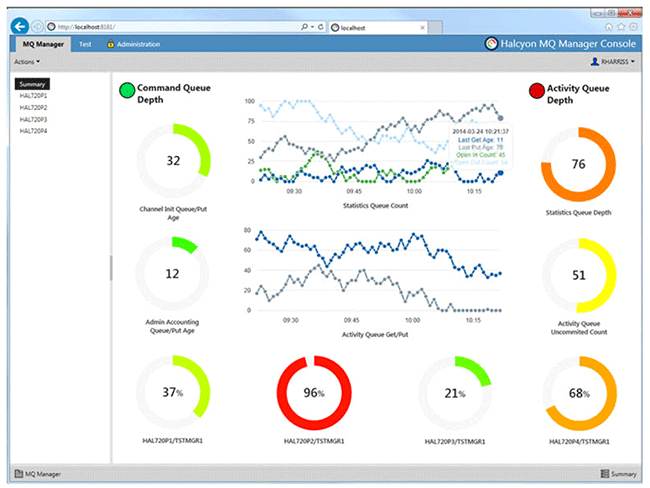Click the Activity Queue Depth heading

pyautogui.click(x=578, y=94)
